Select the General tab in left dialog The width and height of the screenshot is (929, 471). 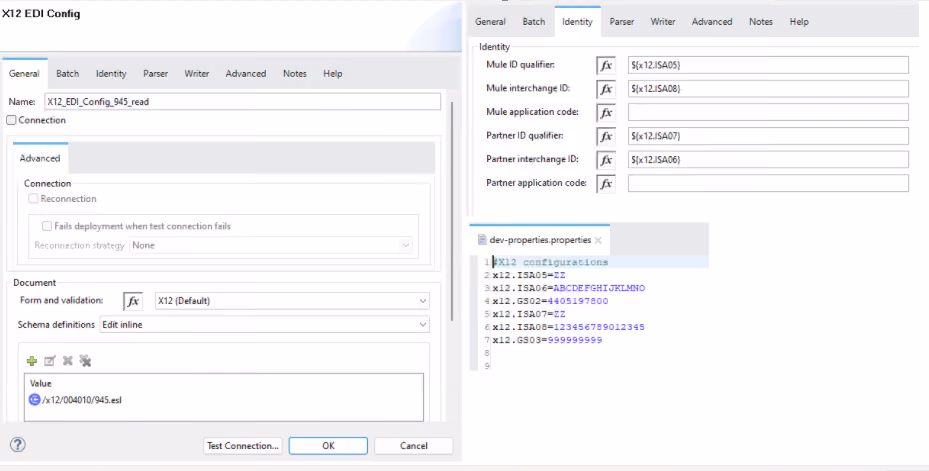[24, 73]
